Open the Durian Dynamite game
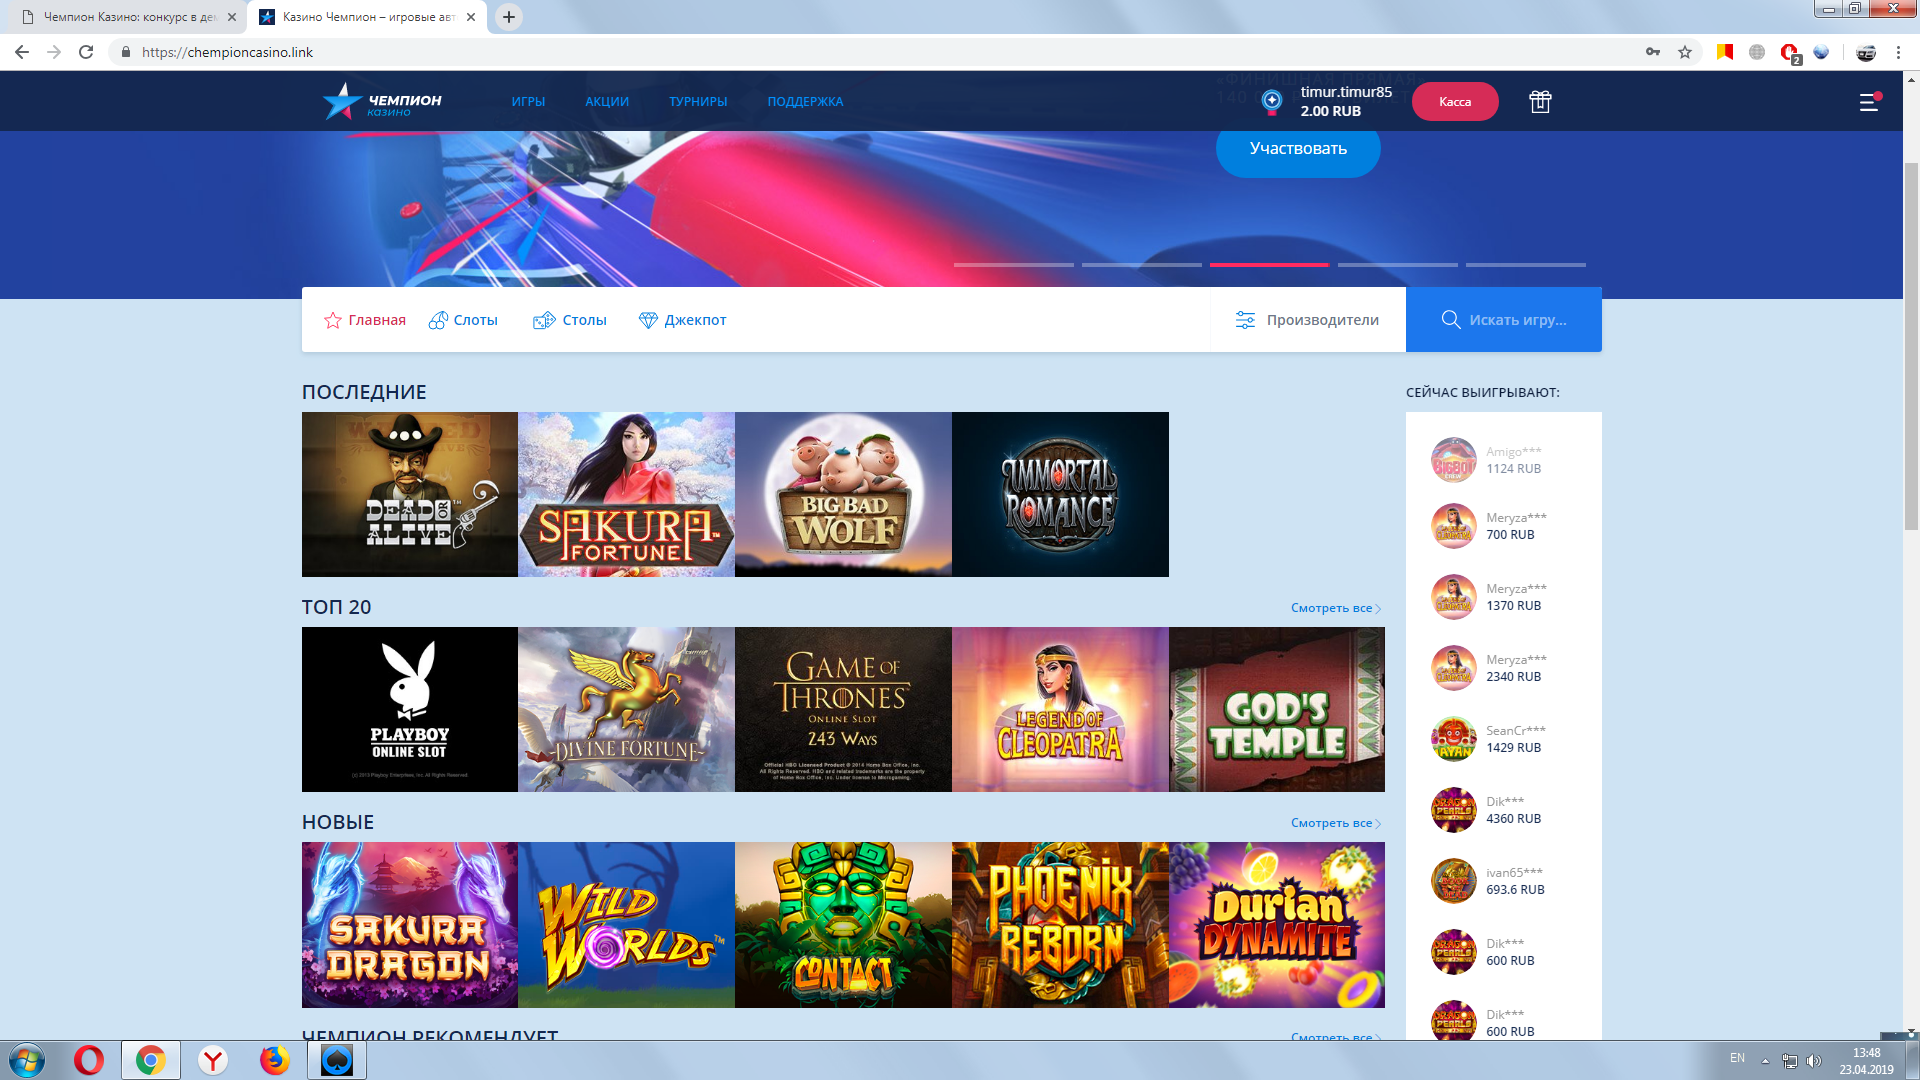This screenshot has height=1080, width=1920. pos(1277,924)
